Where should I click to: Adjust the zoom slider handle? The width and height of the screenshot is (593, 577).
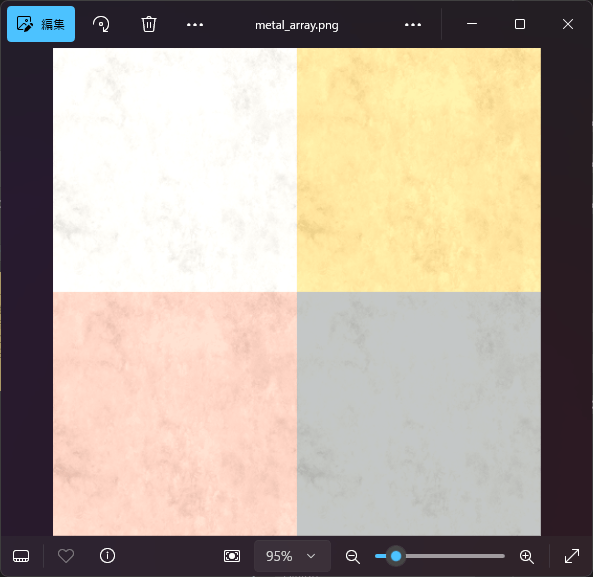pos(396,556)
